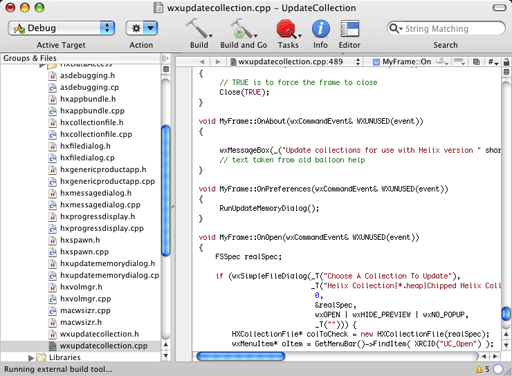Screen dimensions: 512x376
Task: Go back in editor file history
Action: pyautogui.click(x=202, y=62)
